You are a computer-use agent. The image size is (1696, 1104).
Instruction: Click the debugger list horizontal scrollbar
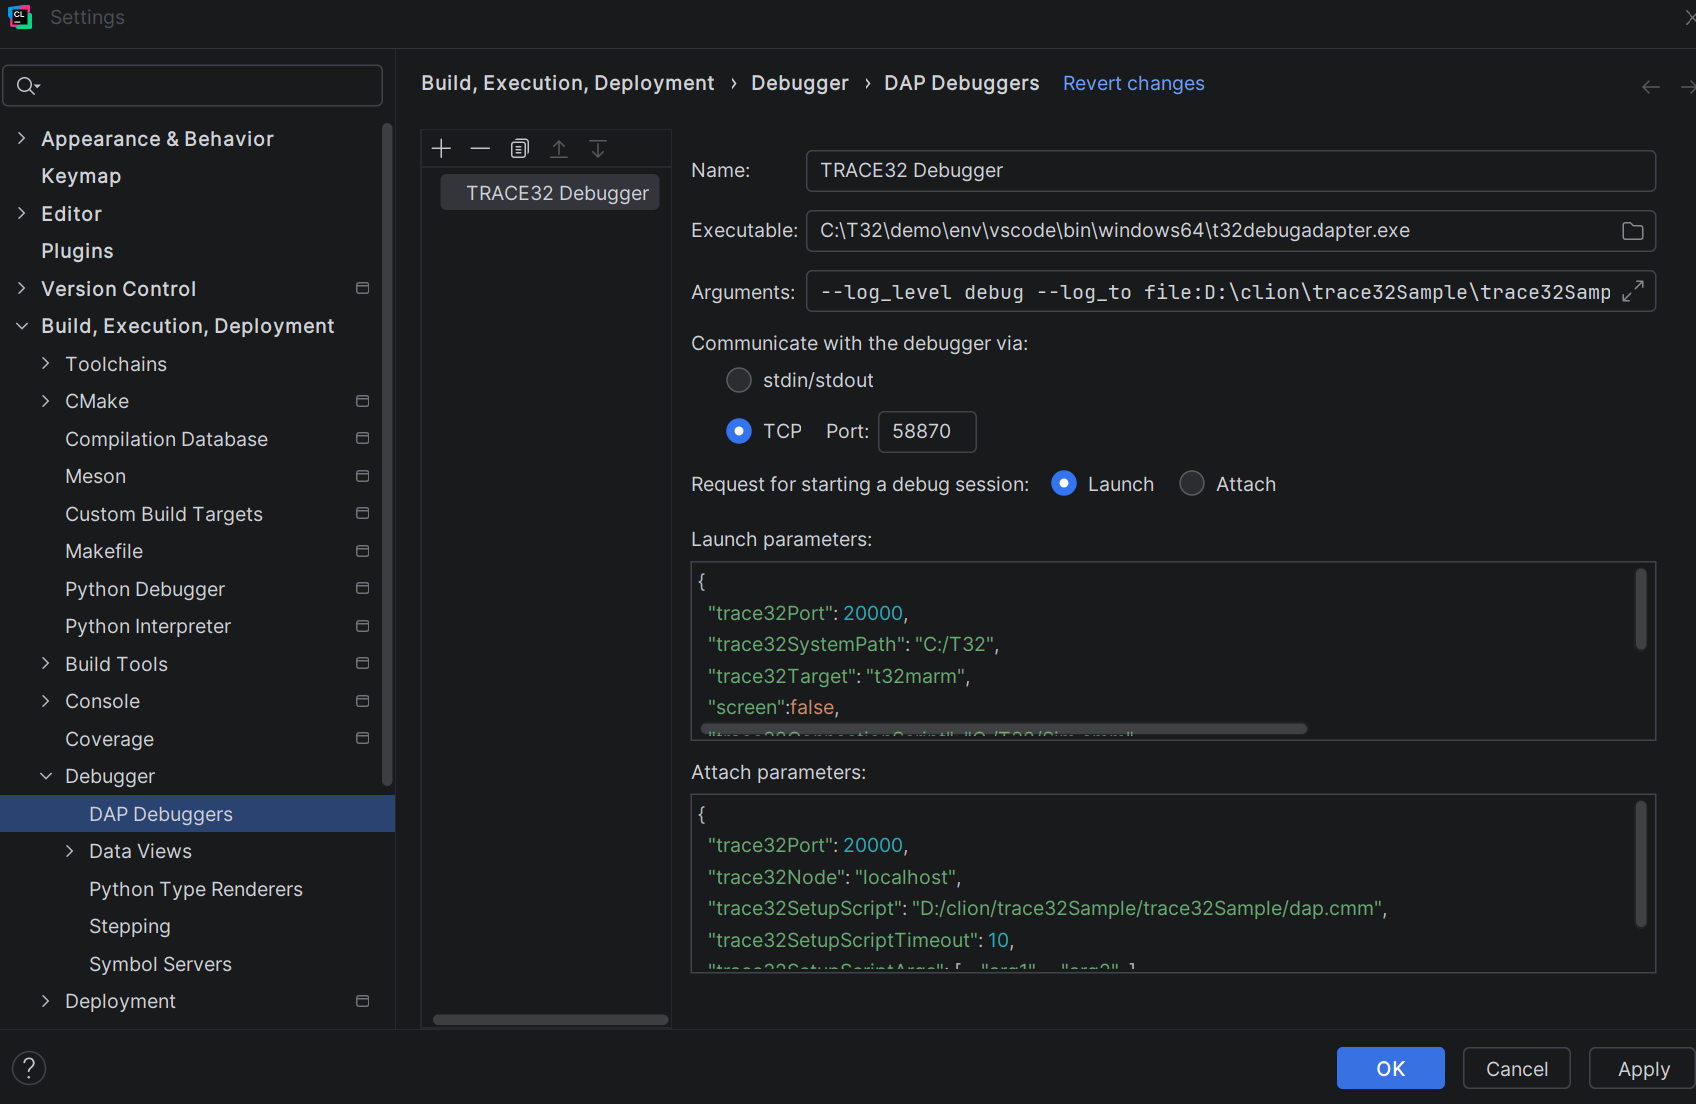point(550,1020)
